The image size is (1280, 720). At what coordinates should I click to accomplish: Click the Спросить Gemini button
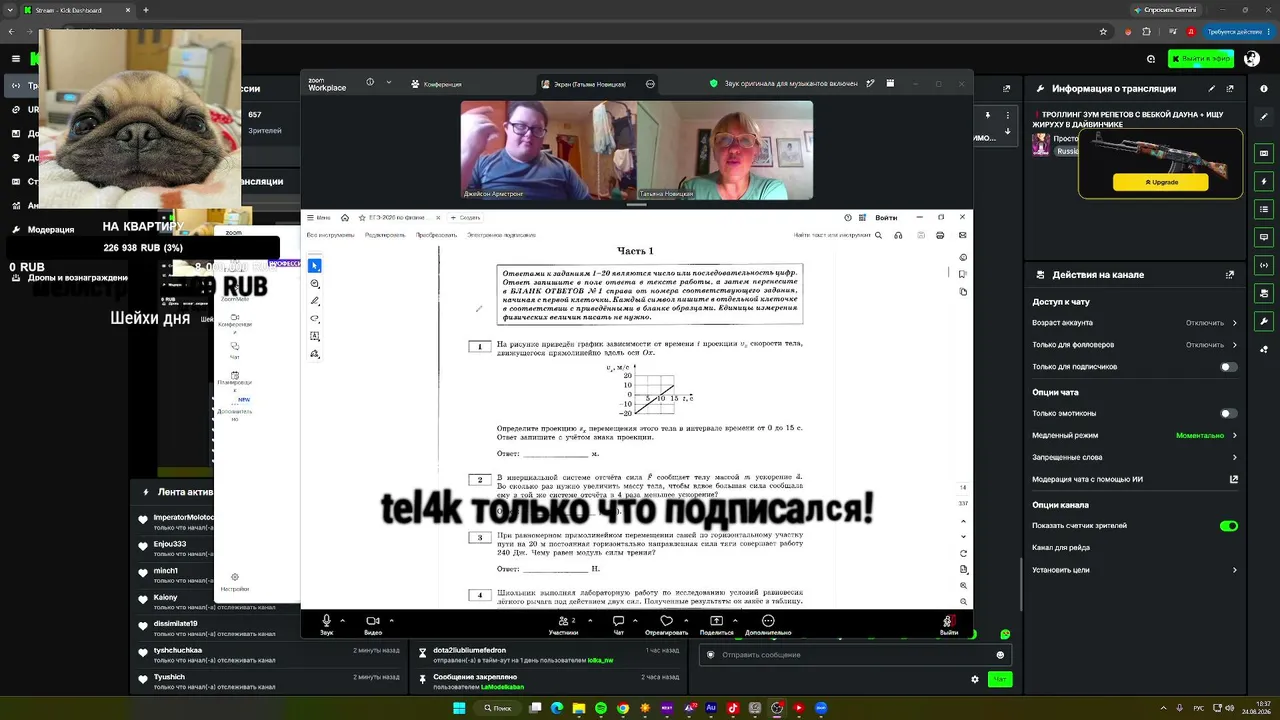click(x=1164, y=9)
